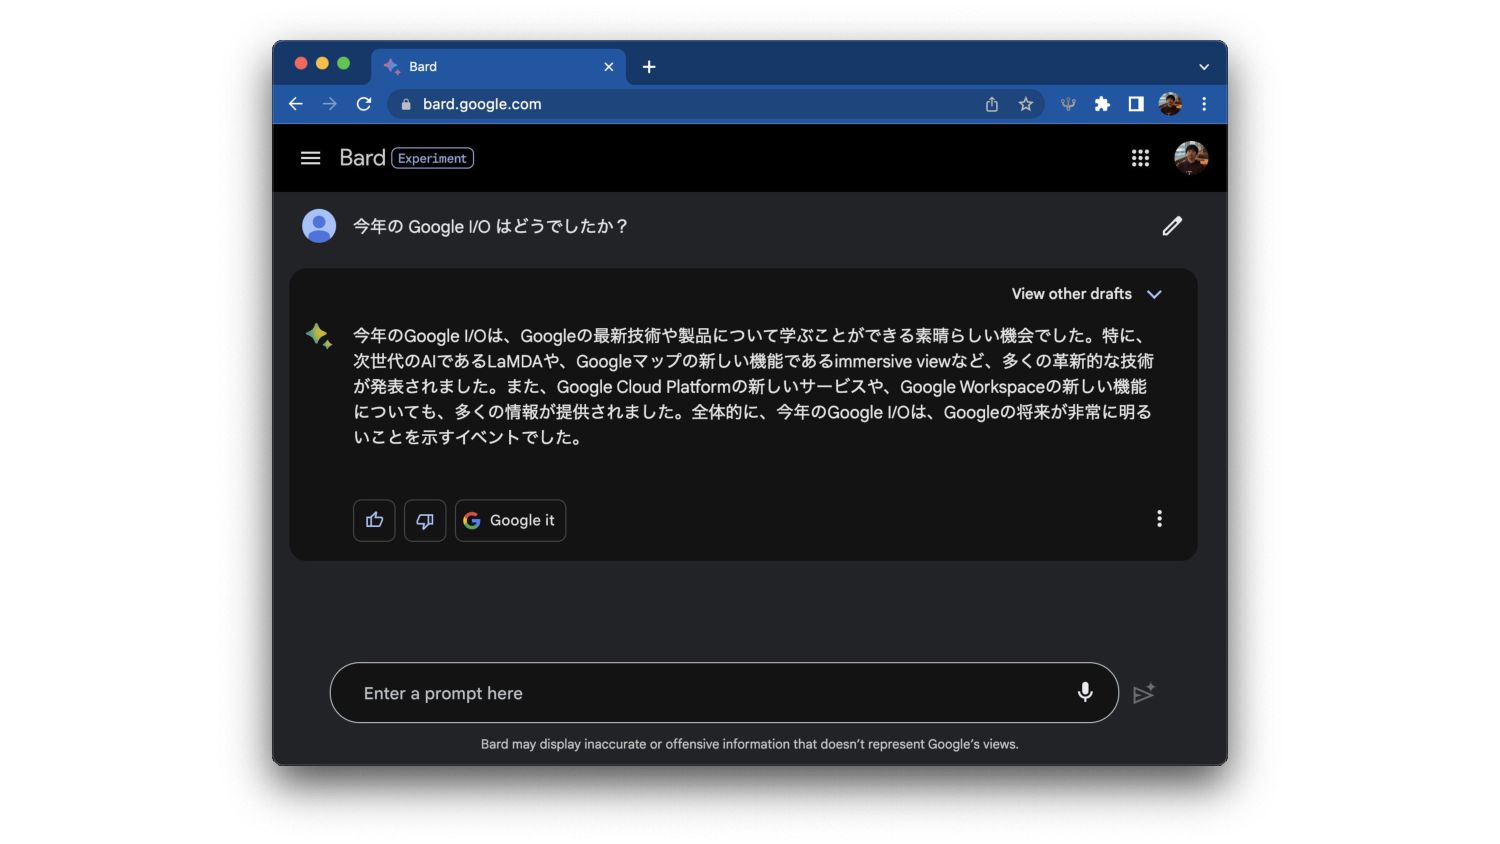This screenshot has width=1500, height=844.
Task: Focus the Enter a prompt here field
Action: [724, 692]
